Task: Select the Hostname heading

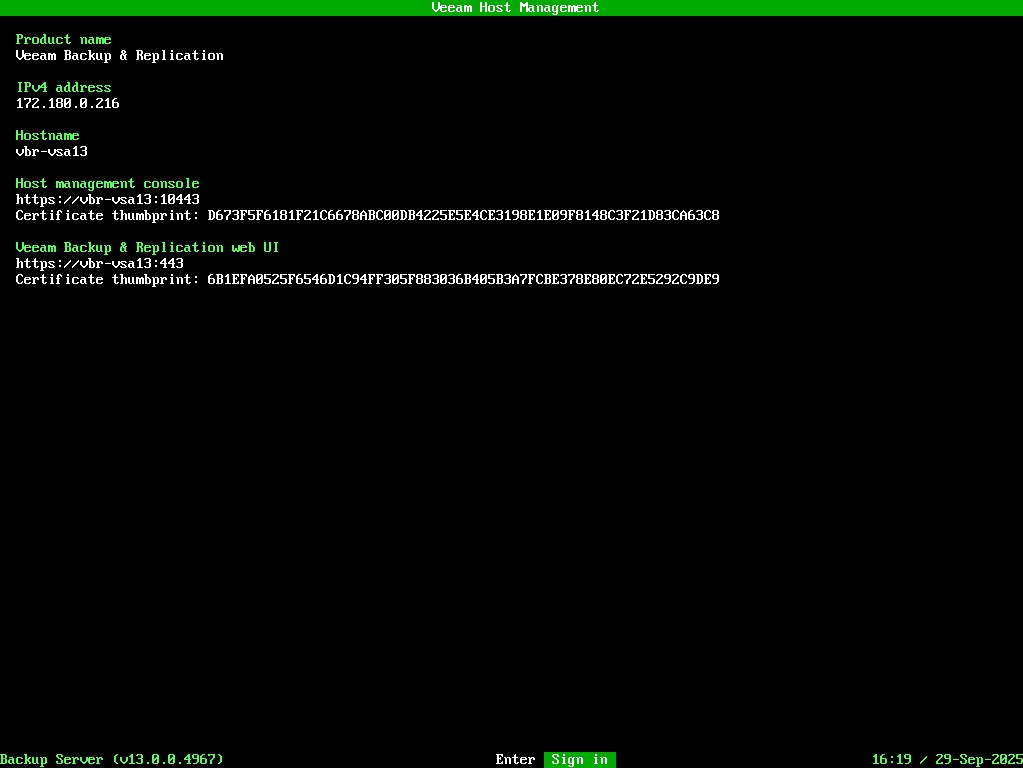Action: click(x=47, y=136)
